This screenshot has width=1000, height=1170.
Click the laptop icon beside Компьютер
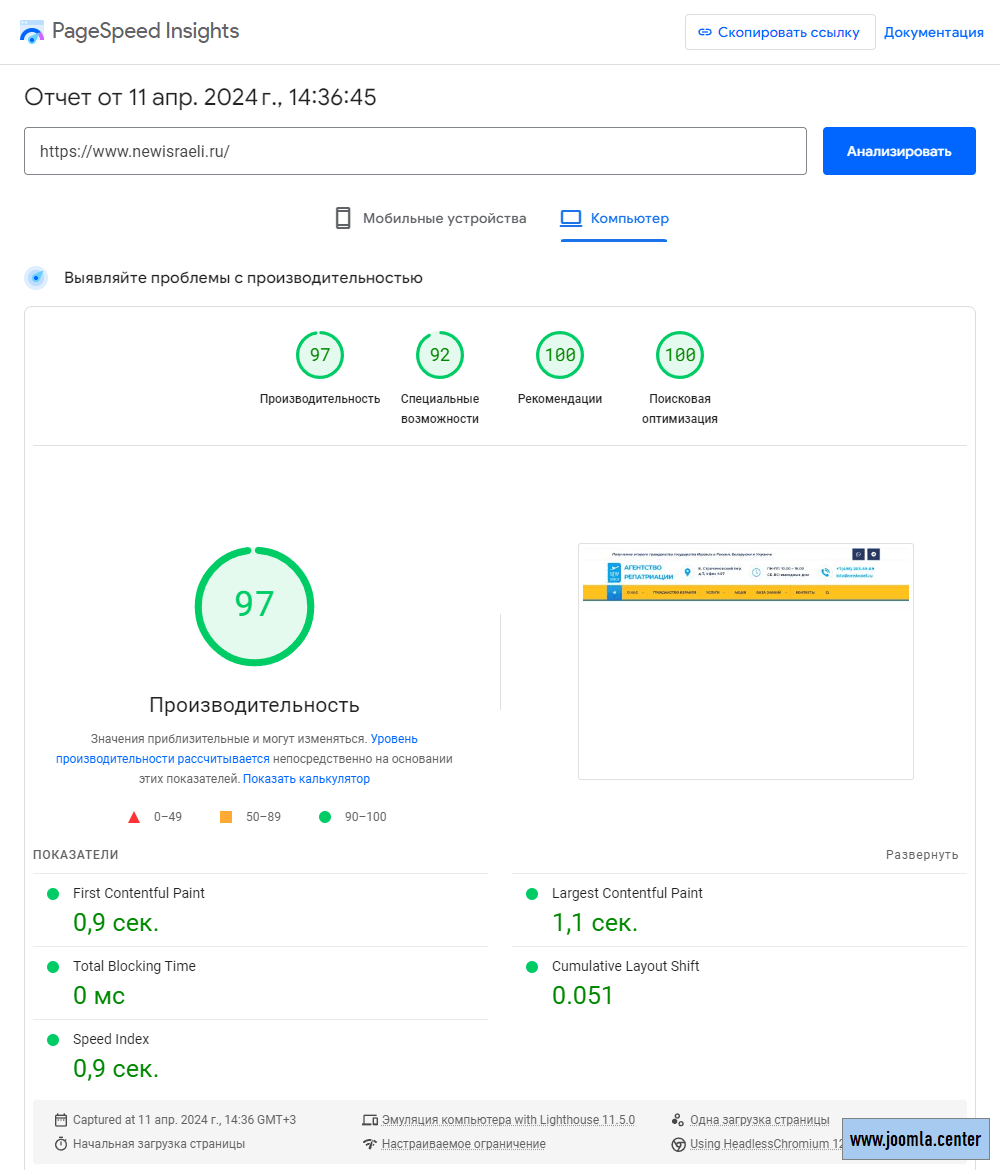point(571,218)
